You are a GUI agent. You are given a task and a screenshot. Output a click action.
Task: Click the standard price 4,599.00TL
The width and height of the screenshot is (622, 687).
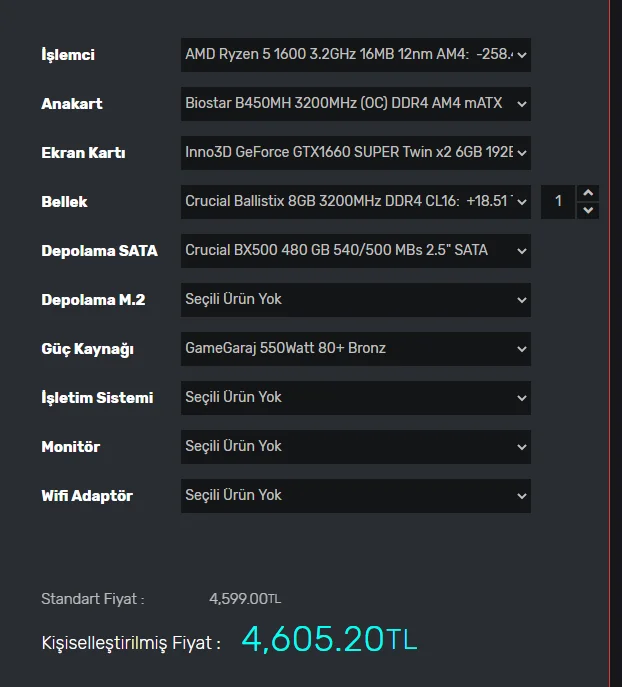[245, 599]
